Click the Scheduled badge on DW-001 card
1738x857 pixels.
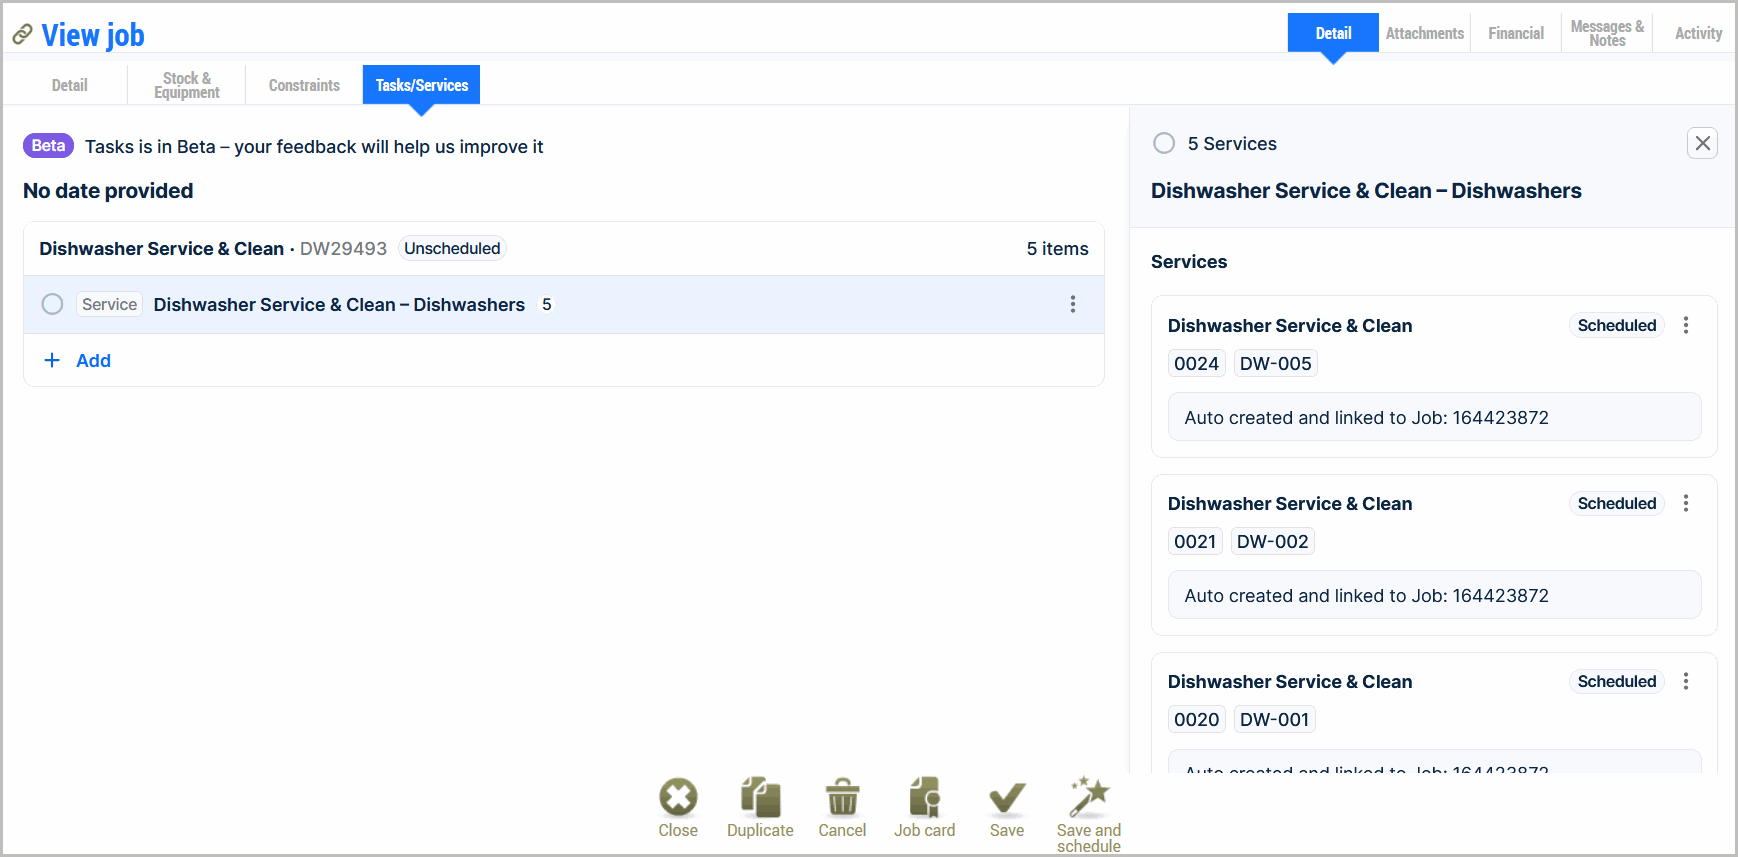pos(1617,681)
